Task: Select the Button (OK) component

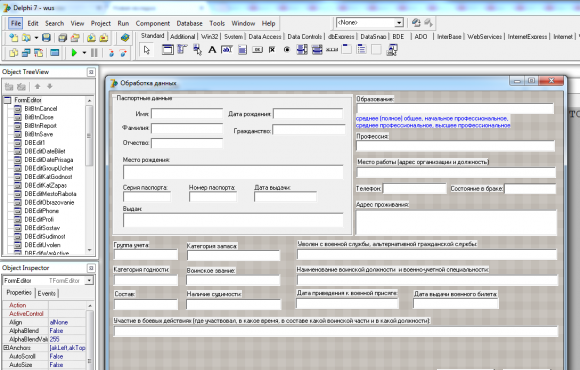Action: (257, 50)
